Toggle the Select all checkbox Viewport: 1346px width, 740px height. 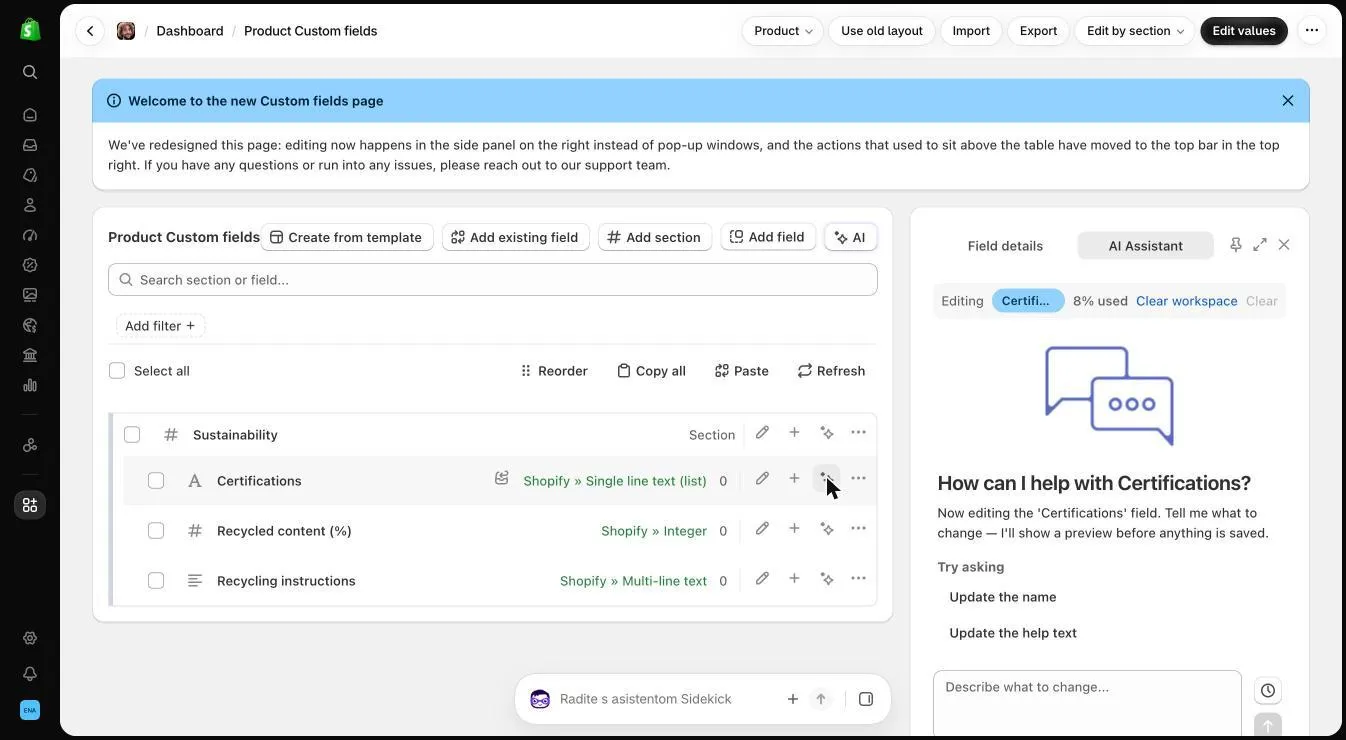point(117,371)
